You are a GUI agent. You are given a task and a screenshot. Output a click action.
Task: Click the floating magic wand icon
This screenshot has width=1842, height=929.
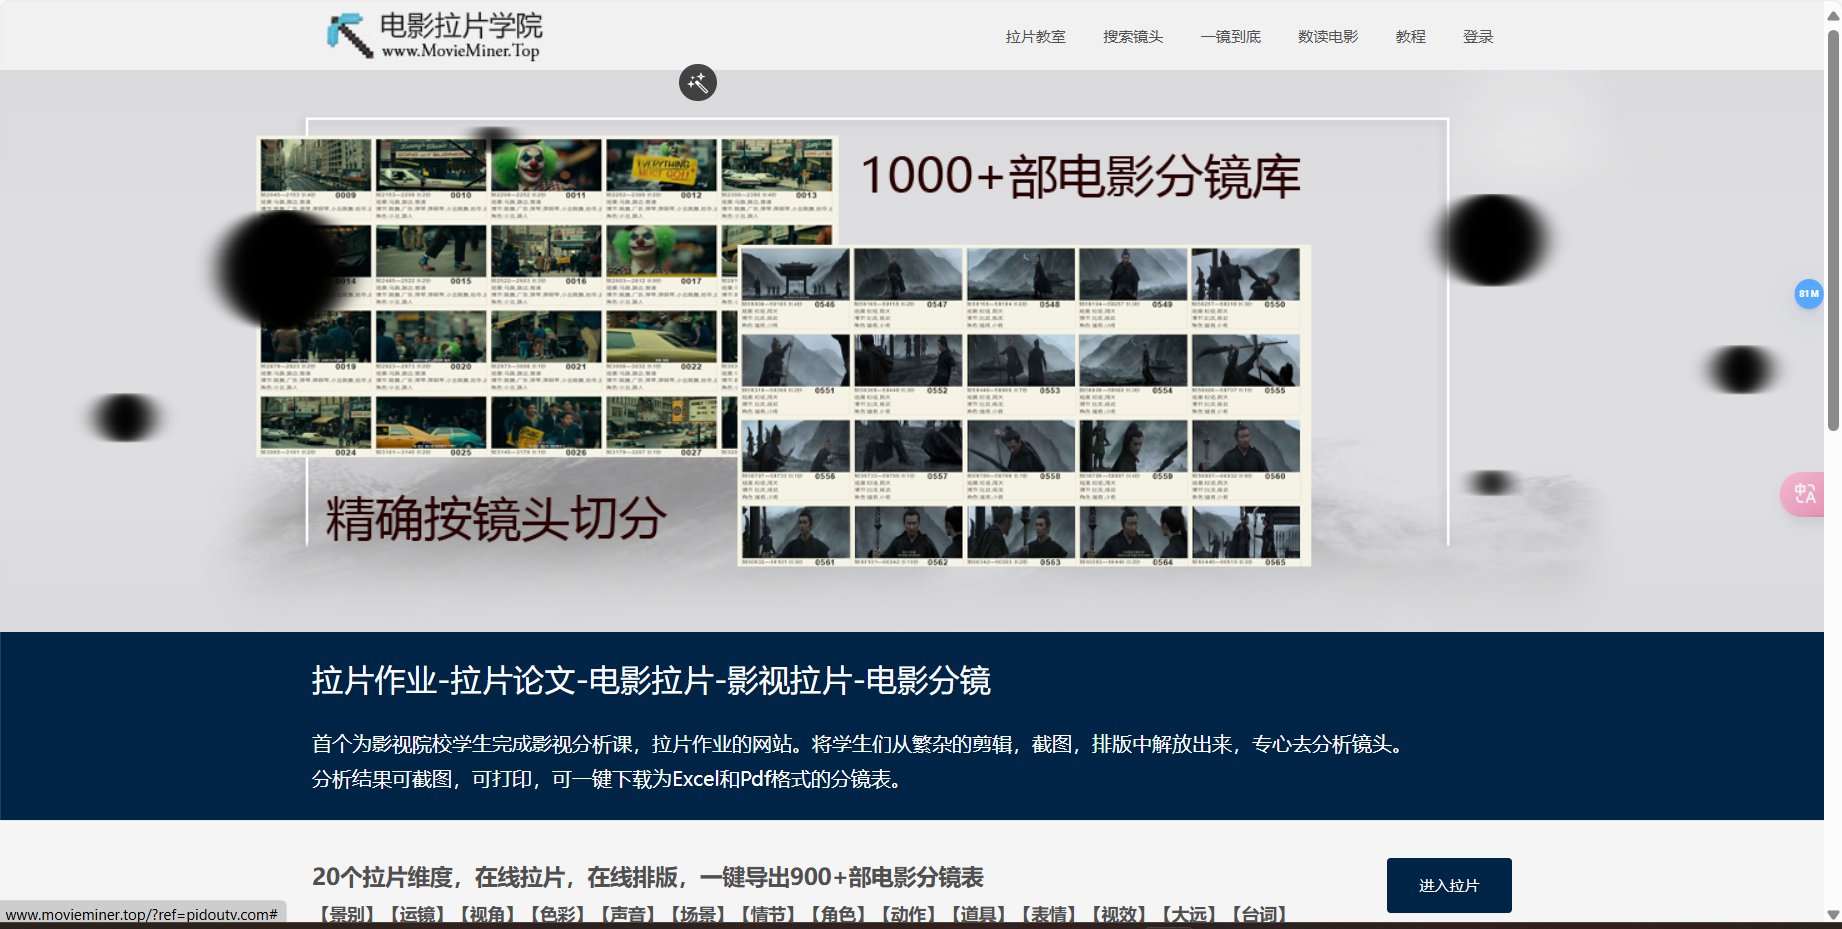tap(698, 83)
